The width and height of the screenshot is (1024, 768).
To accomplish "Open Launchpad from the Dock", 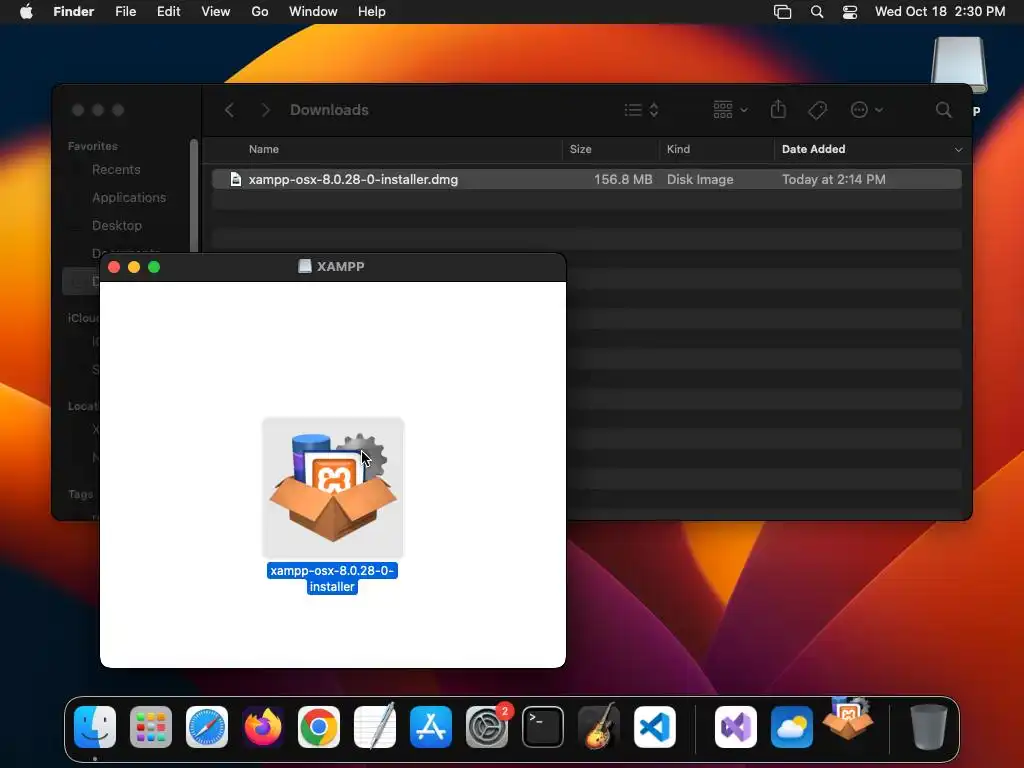I will (151, 727).
